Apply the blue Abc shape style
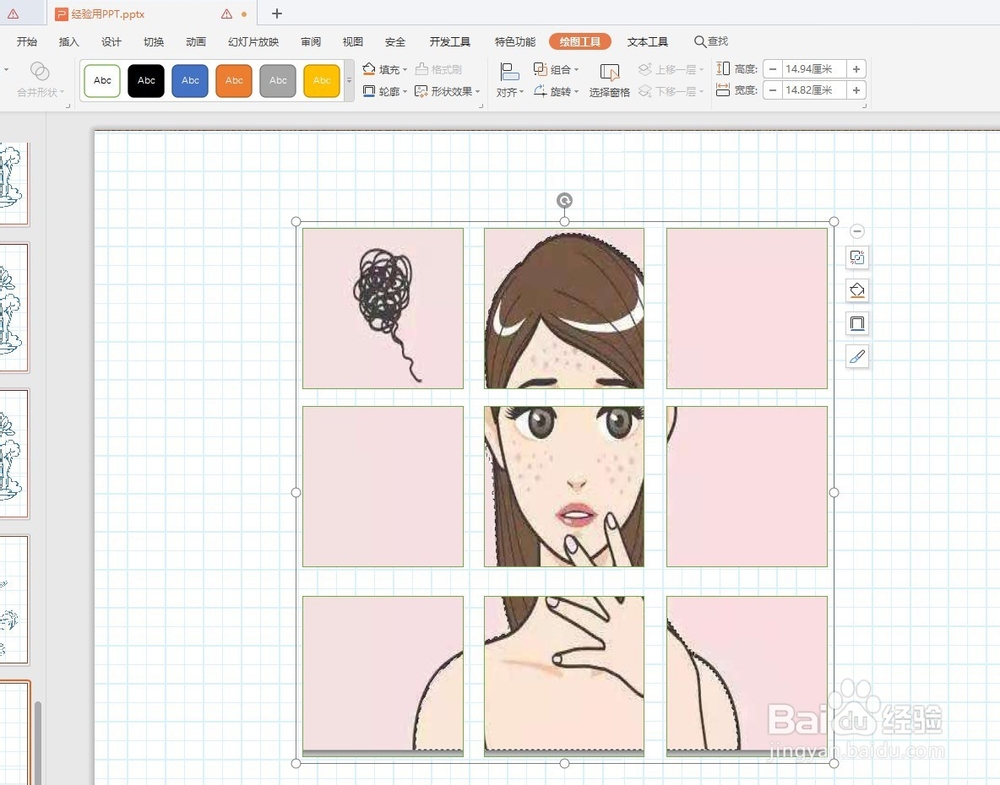Viewport: 1000px width, 785px height. click(190, 80)
